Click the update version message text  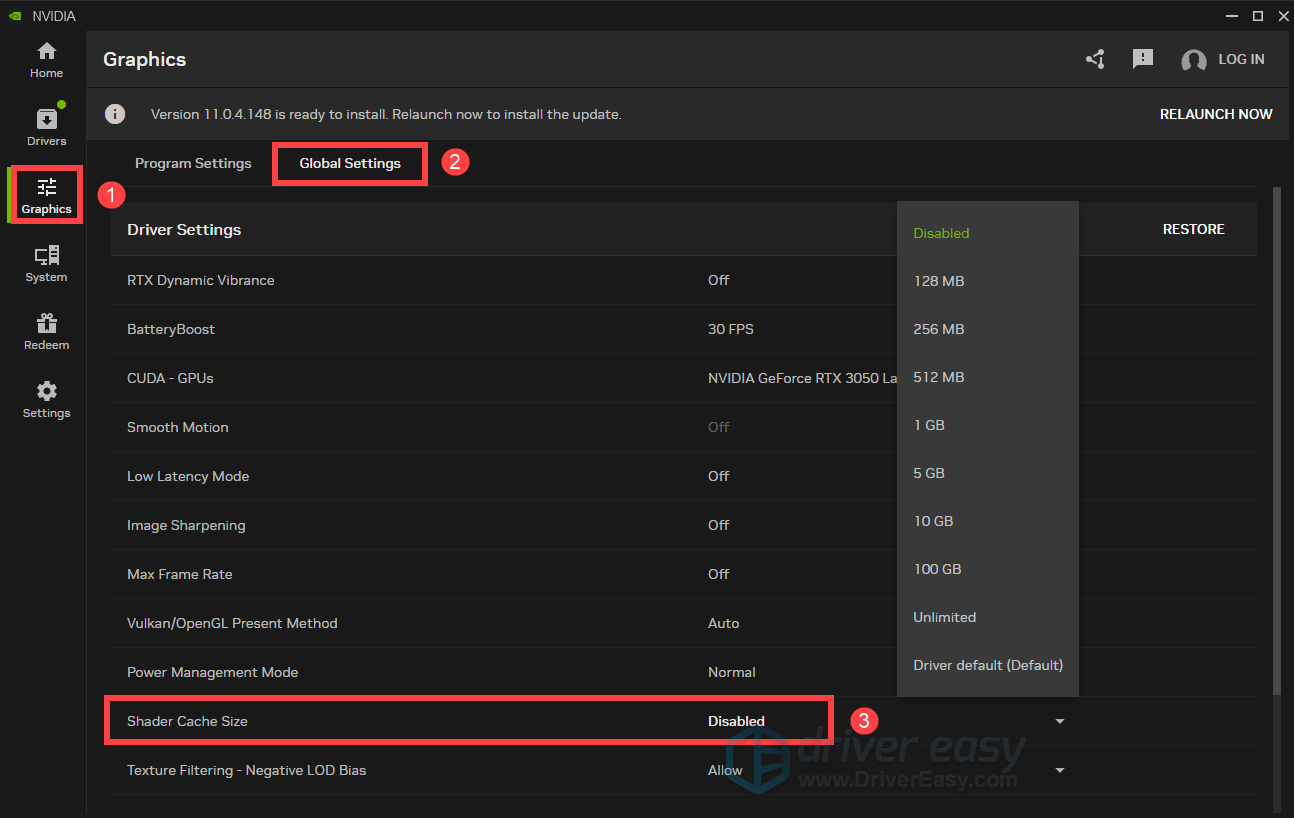pyautogui.click(x=386, y=114)
